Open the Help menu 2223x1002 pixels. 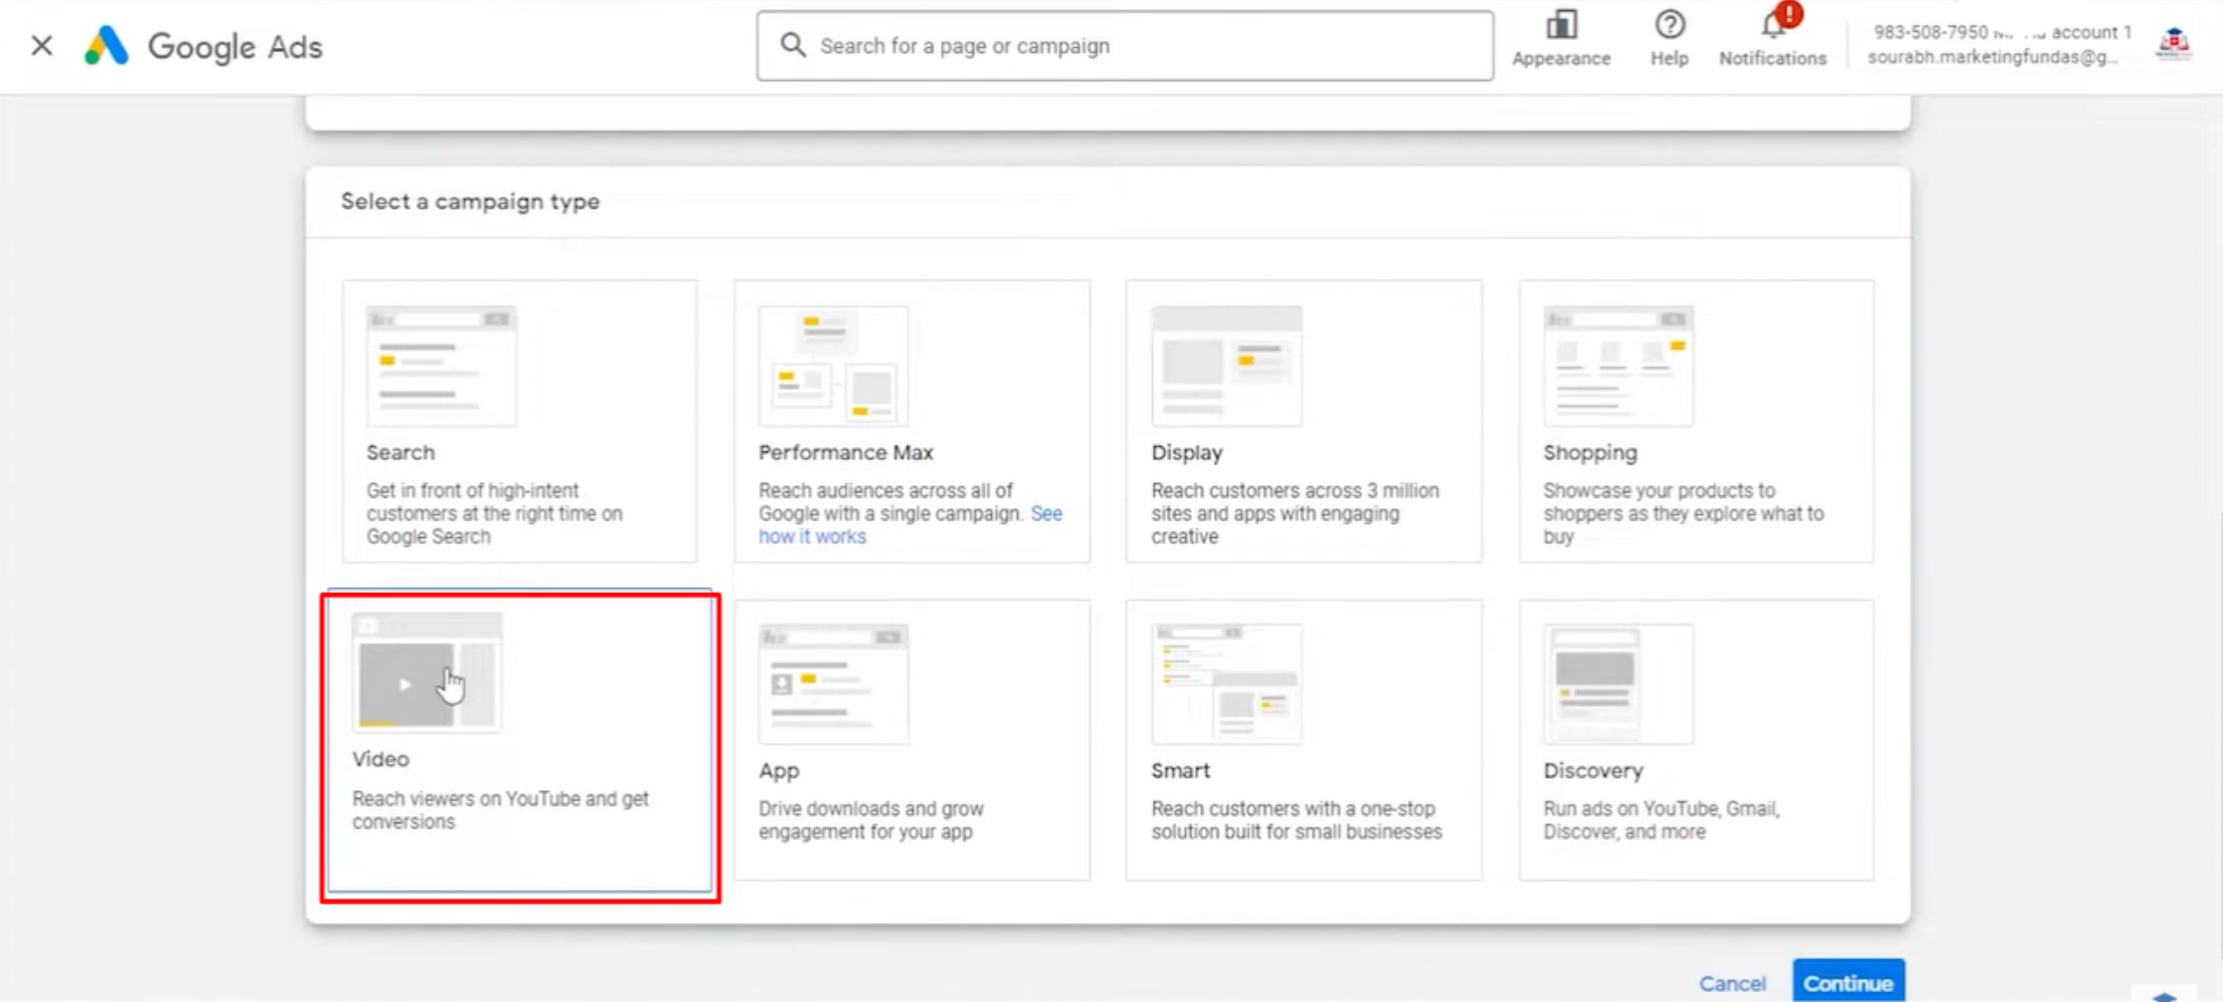pos(1667,38)
